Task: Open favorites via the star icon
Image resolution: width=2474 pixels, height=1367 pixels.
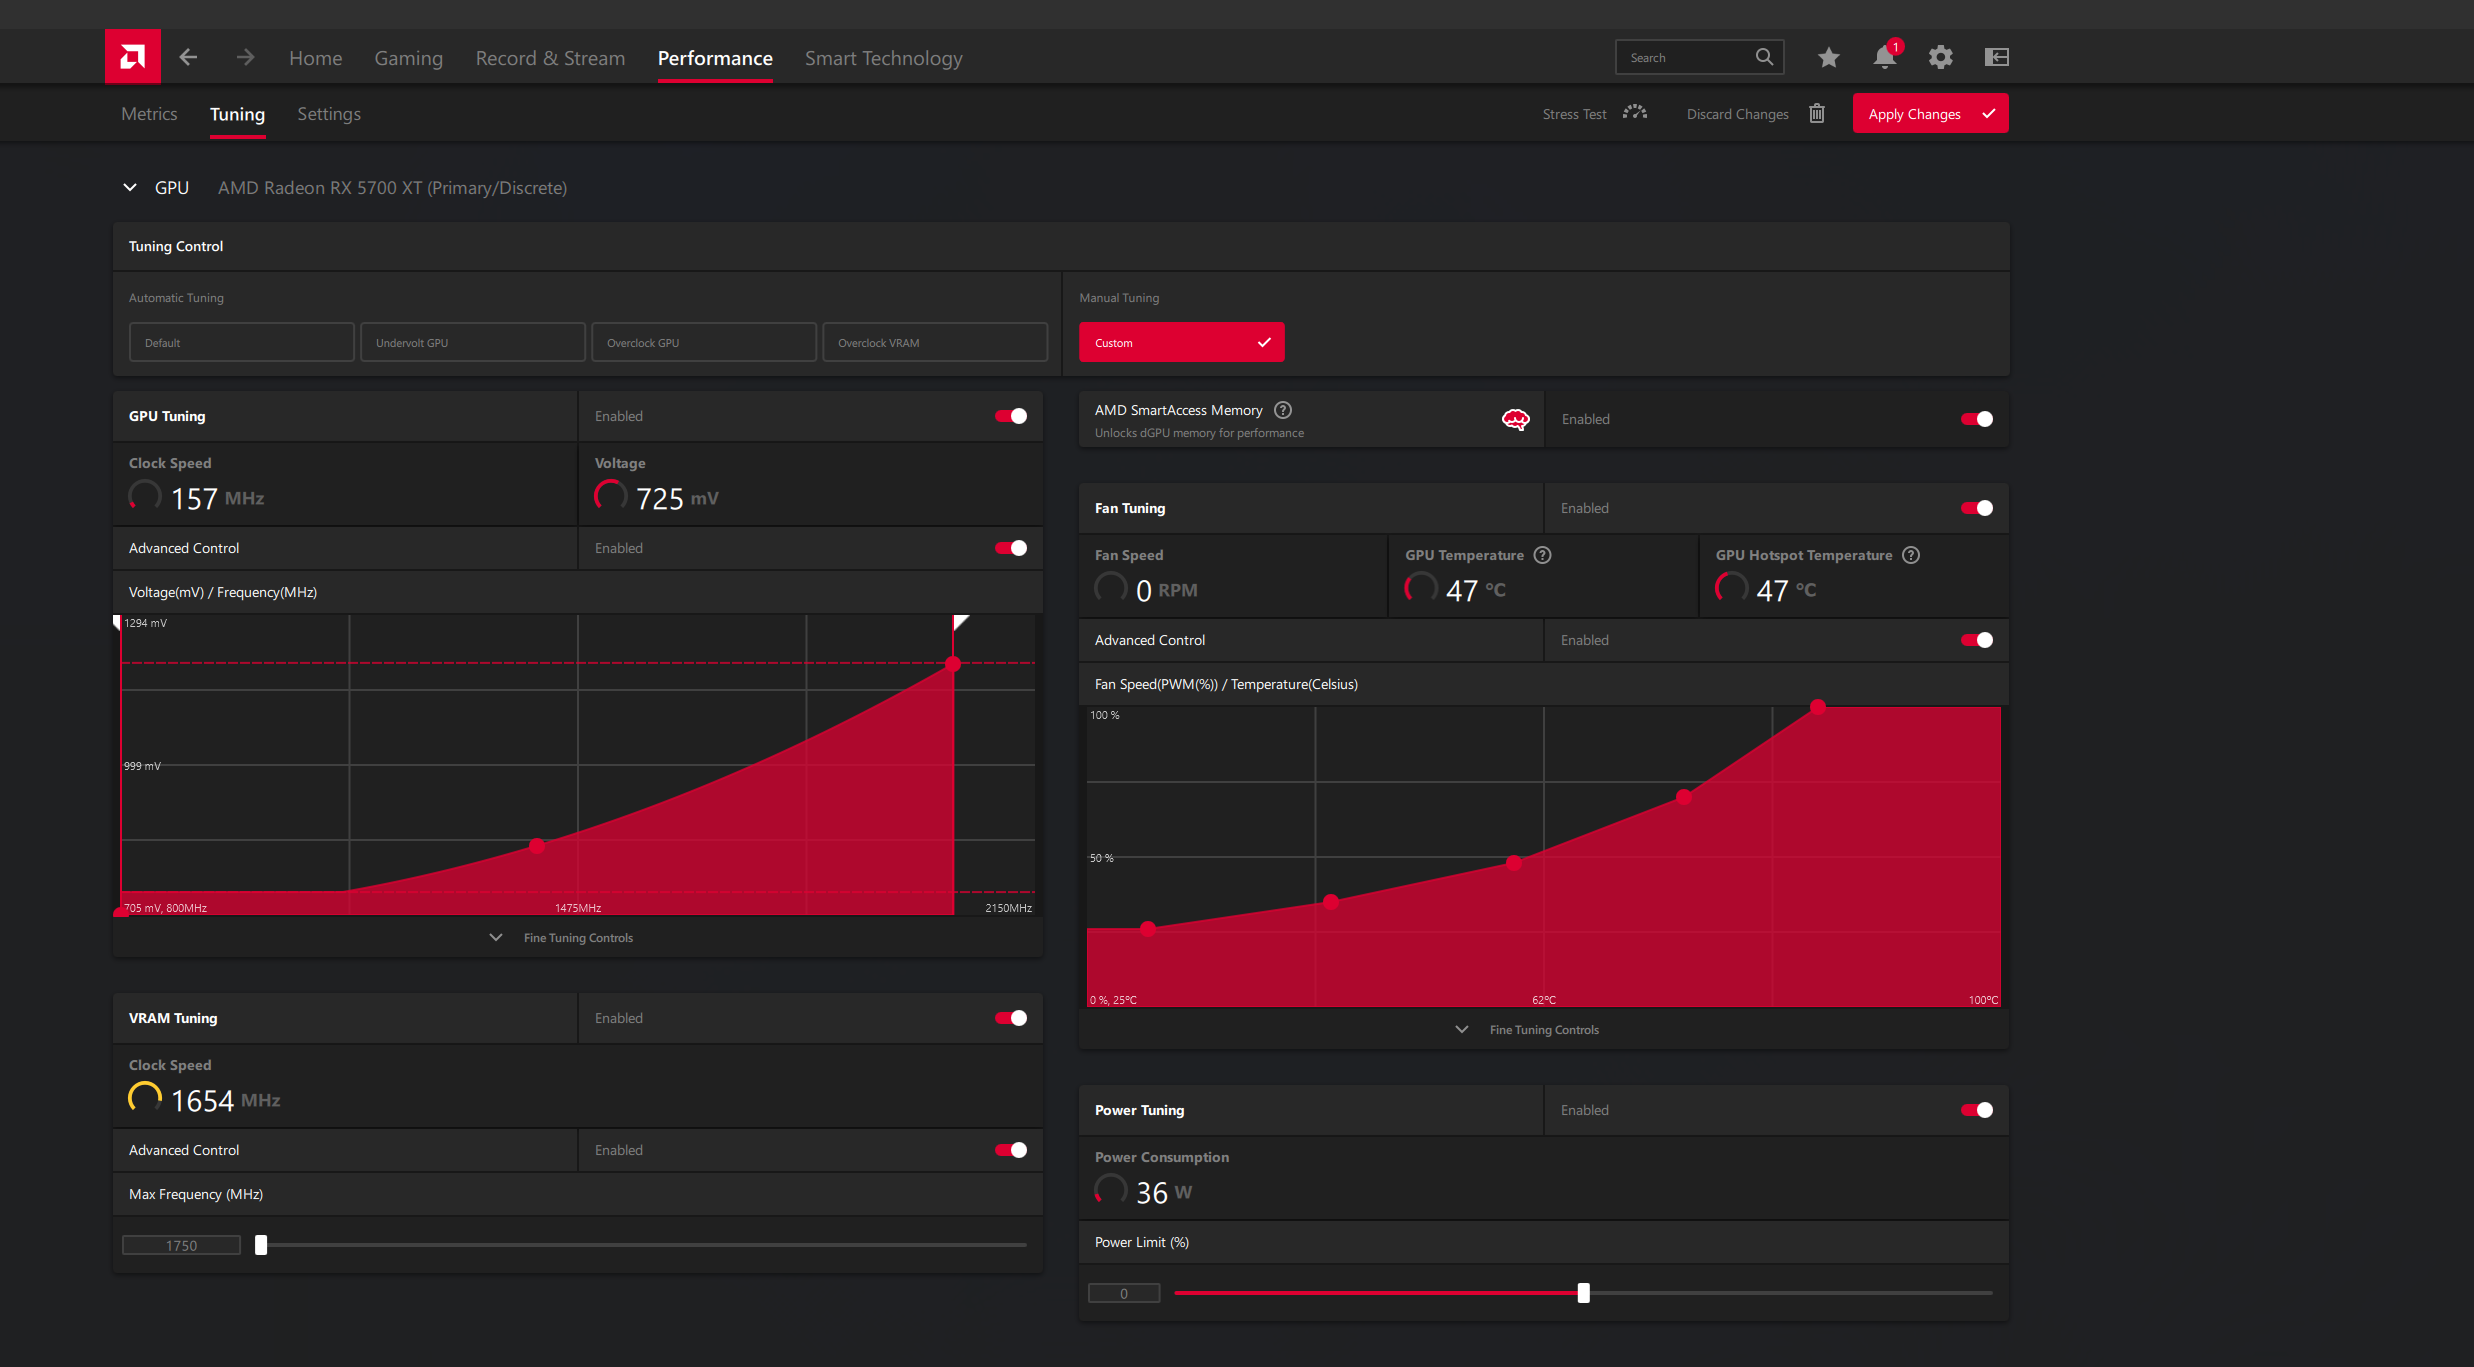Action: point(1828,57)
